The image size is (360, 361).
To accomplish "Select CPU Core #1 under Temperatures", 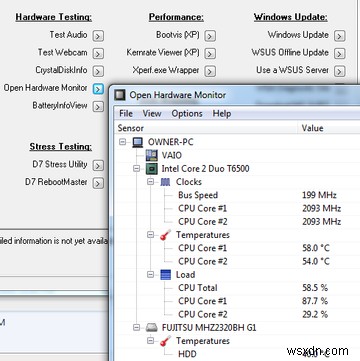I will click(x=237, y=248).
